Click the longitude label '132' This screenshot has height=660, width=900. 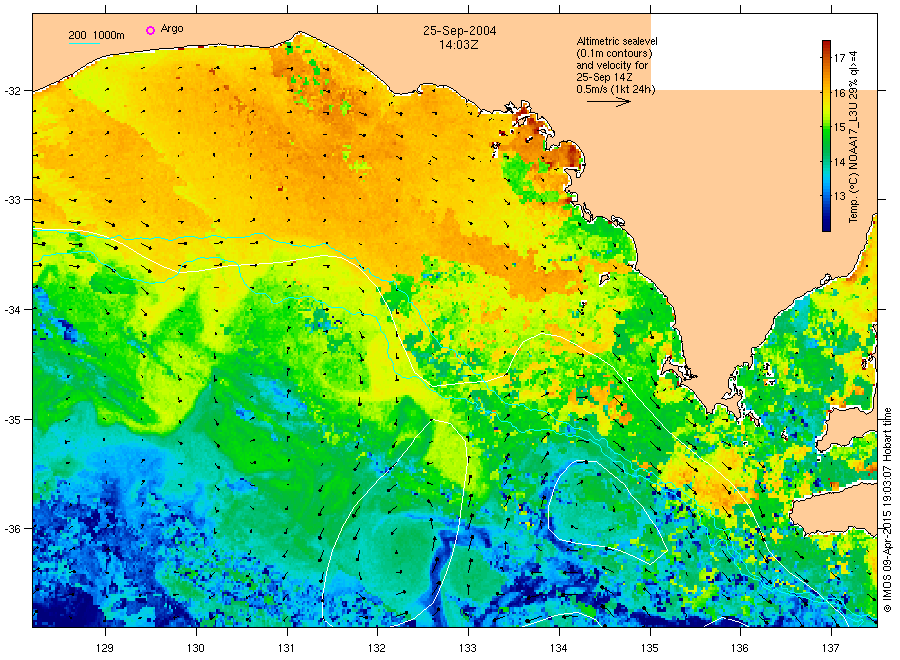click(x=377, y=648)
